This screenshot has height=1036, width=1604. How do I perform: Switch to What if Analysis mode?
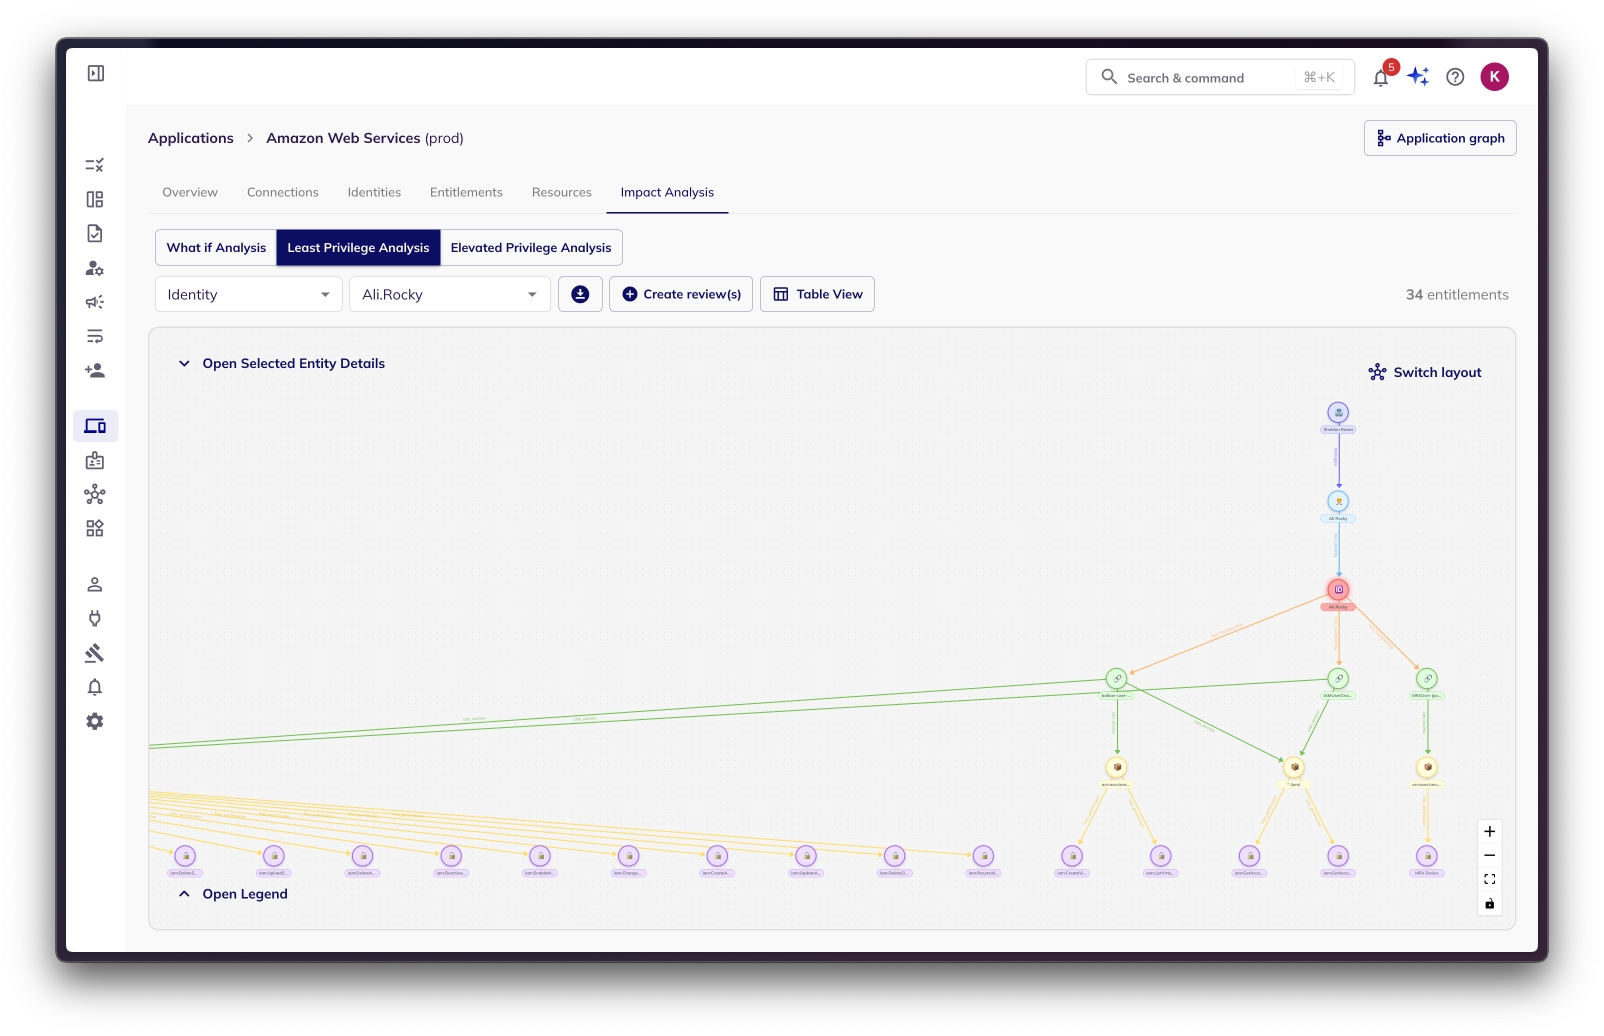tap(216, 248)
